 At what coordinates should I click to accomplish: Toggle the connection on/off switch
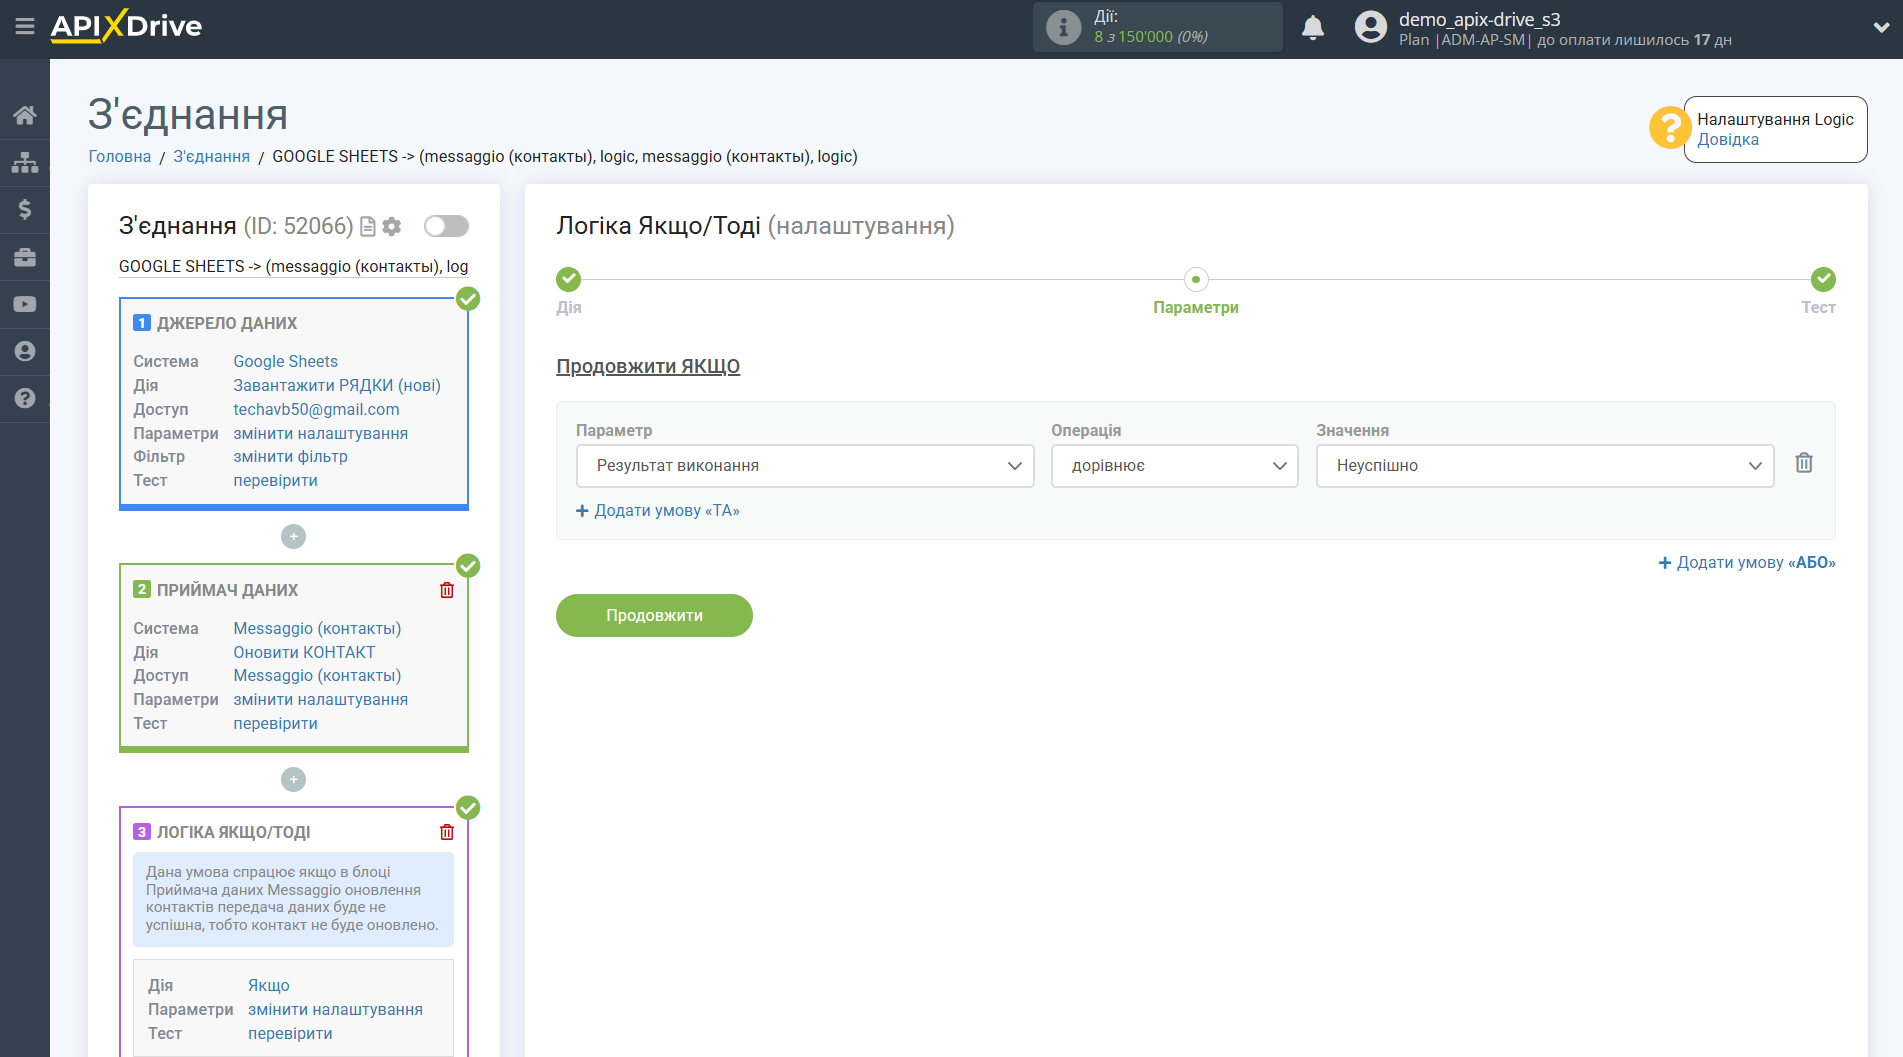coord(446,226)
